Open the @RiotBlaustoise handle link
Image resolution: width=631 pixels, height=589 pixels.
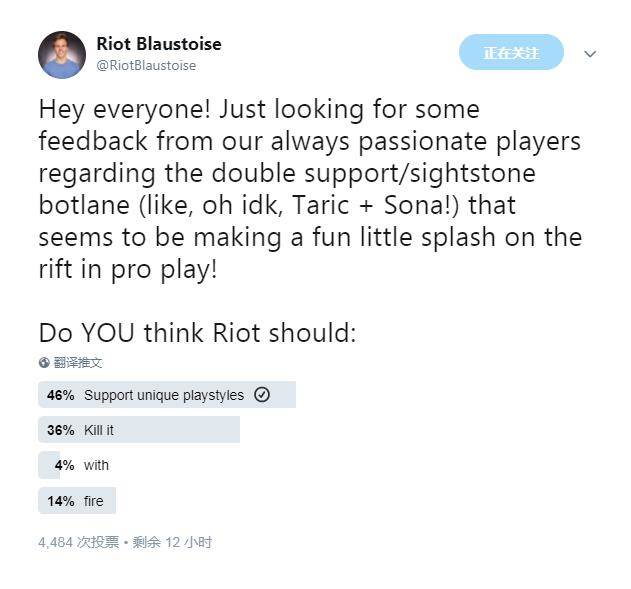pyautogui.click(x=146, y=66)
